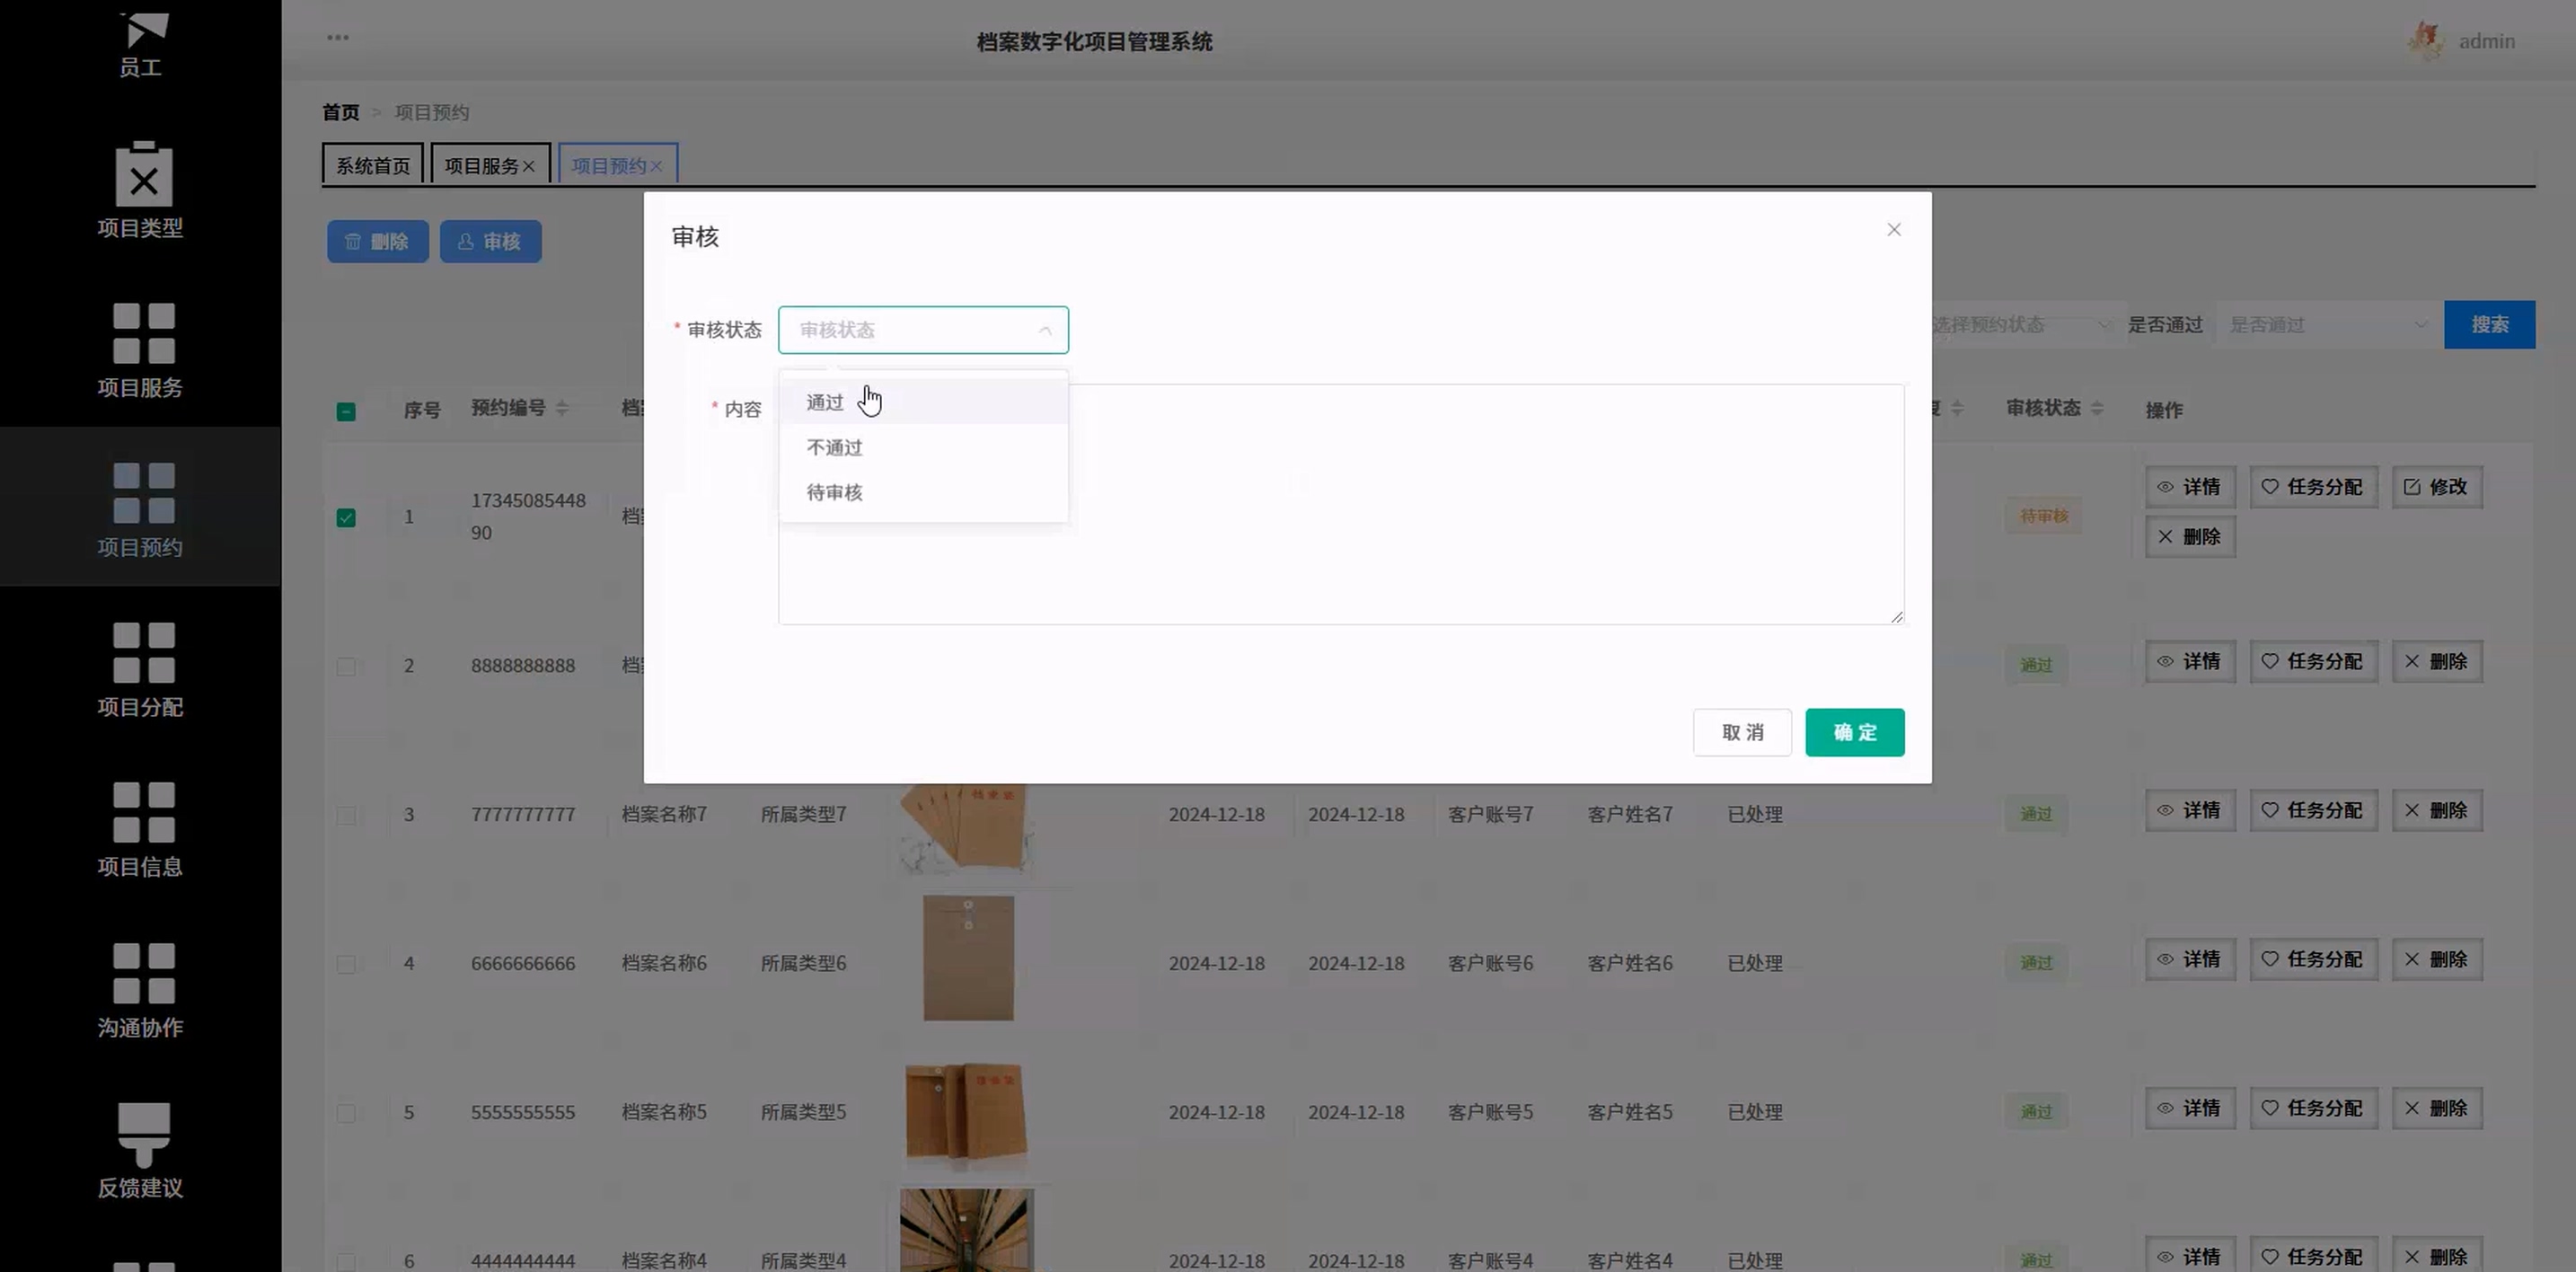Choose 通过 from the dropdown list
The width and height of the screenshot is (2576, 1272).
[x=825, y=402]
